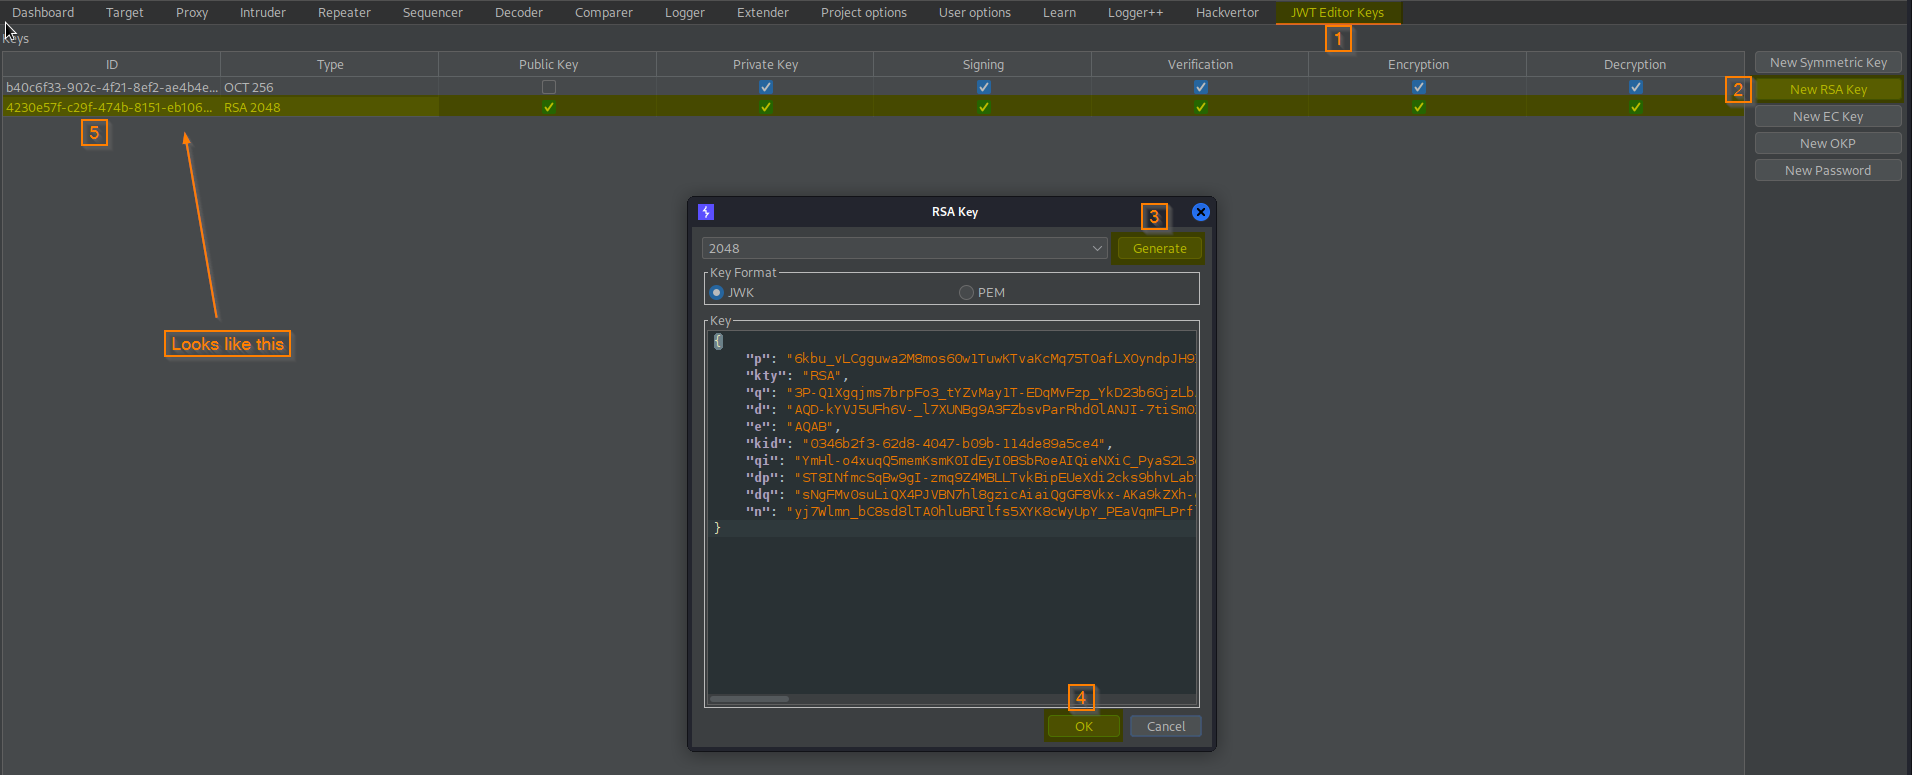1912x775 pixels.
Task: Switch to the Learn tab
Action: tap(1060, 13)
